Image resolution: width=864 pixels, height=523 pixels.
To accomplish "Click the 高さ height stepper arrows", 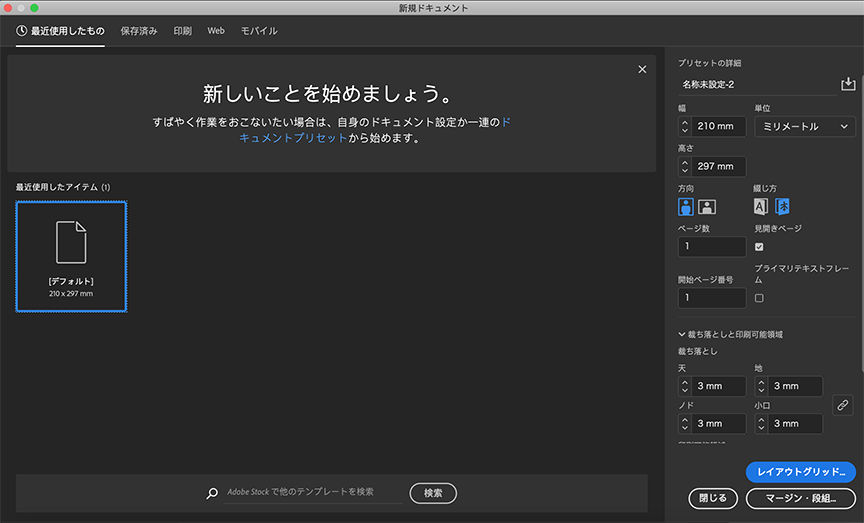I will tap(685, 166).
